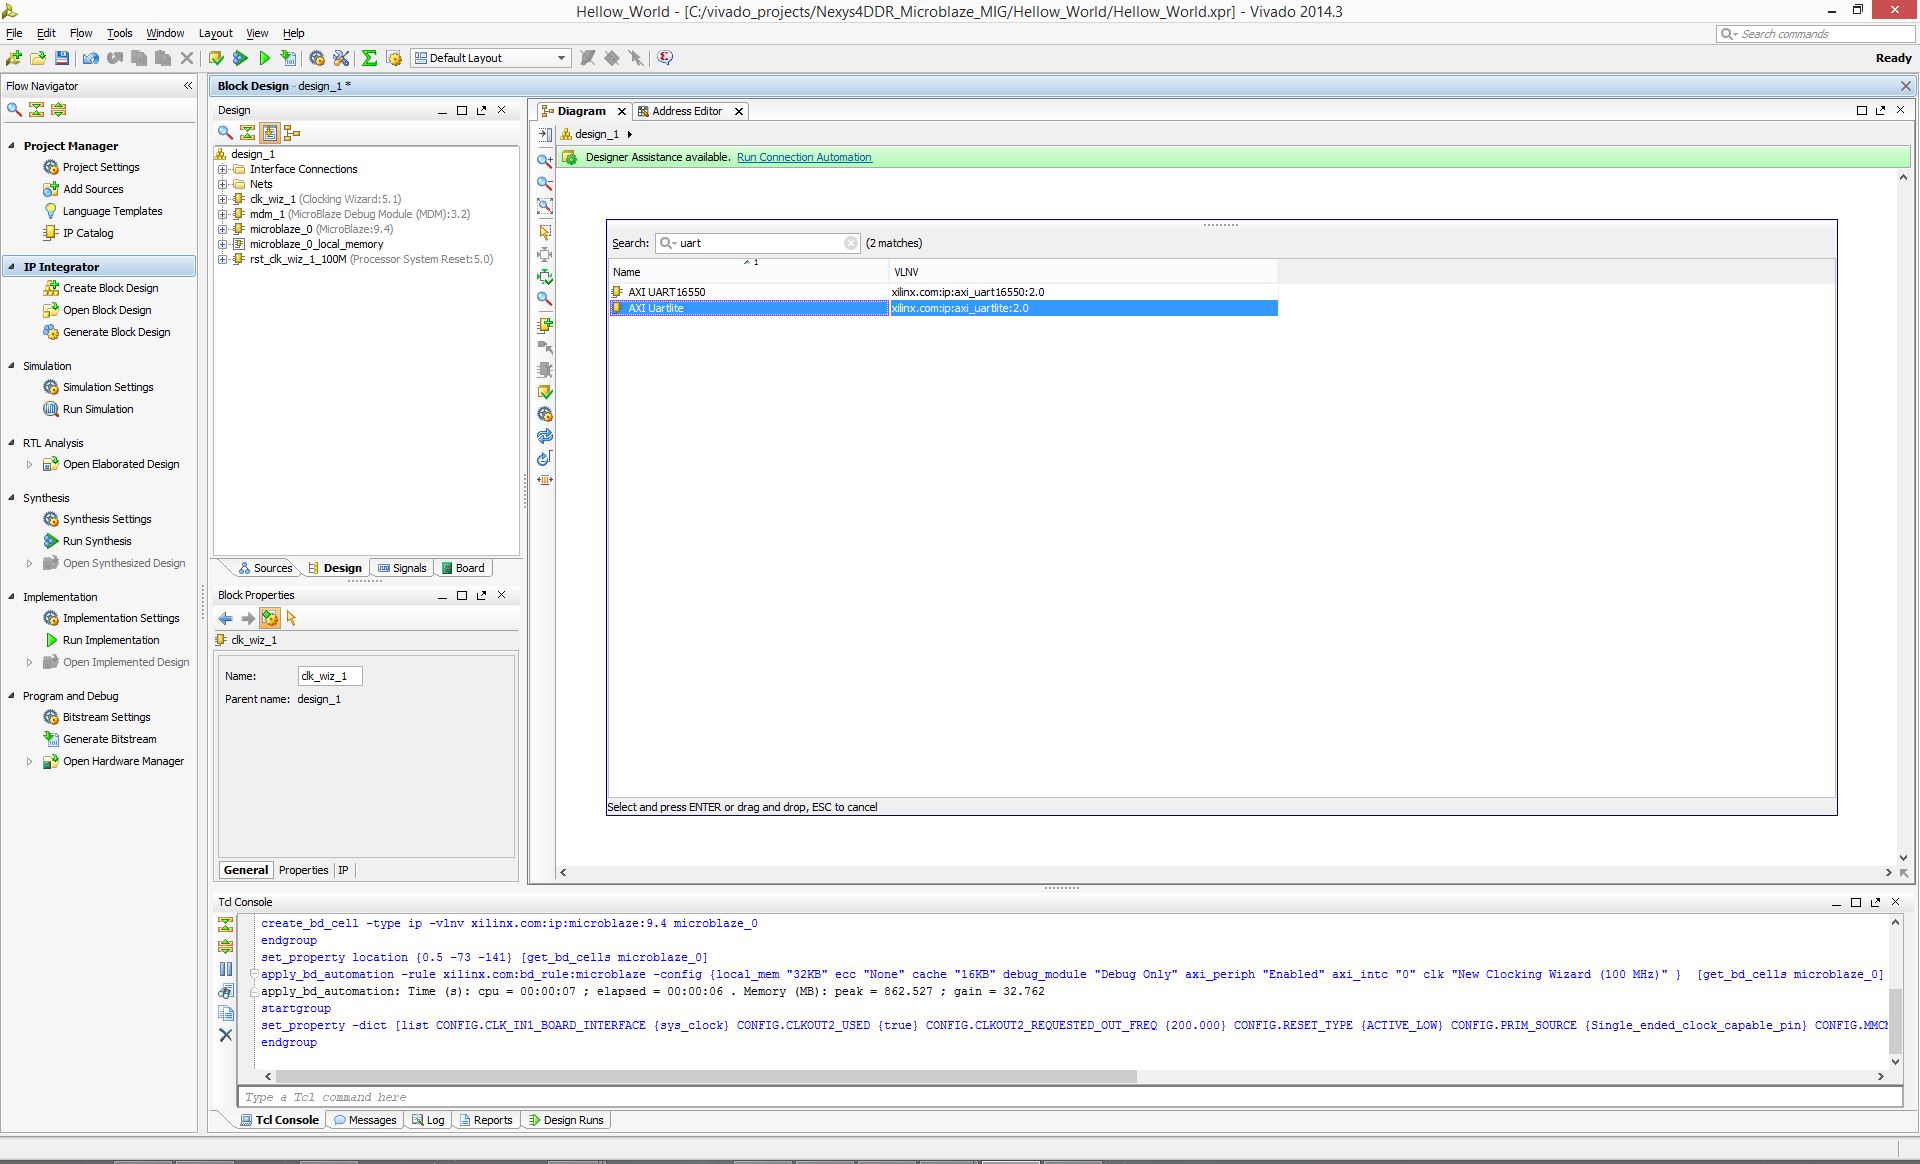Open the Tools menu
The height and width of the screenshot is (1164, 1920).
click(120, 33)
